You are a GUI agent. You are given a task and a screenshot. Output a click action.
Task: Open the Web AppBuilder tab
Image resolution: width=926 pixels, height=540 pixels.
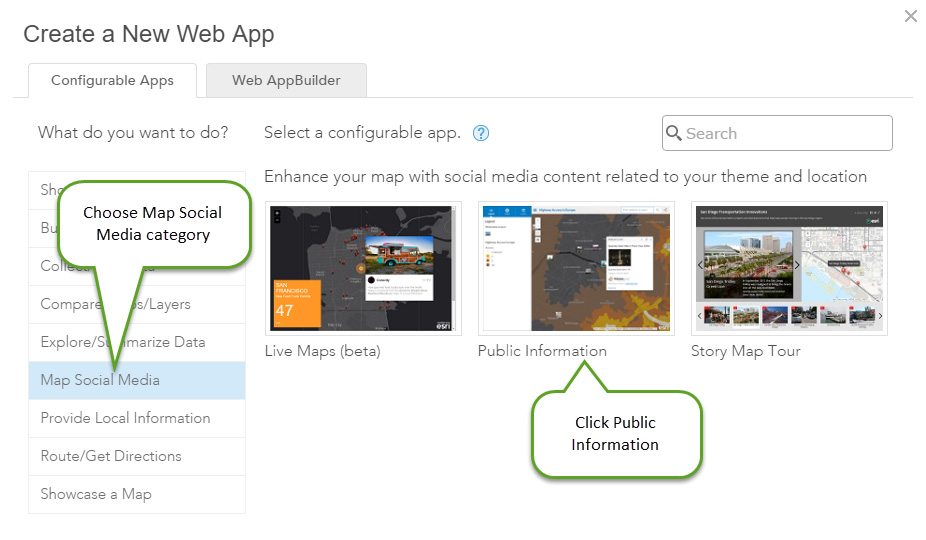pos(286,80)
